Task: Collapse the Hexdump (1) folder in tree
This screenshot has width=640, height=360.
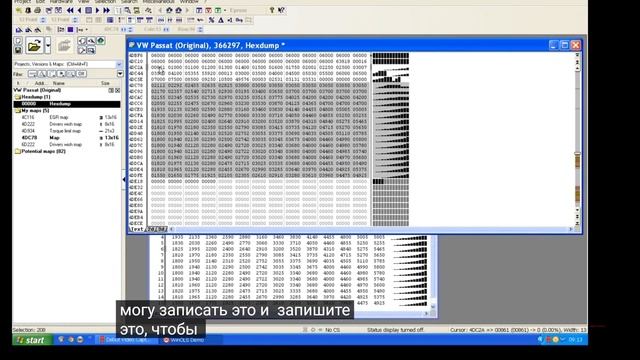Action: tap(18, 97)
